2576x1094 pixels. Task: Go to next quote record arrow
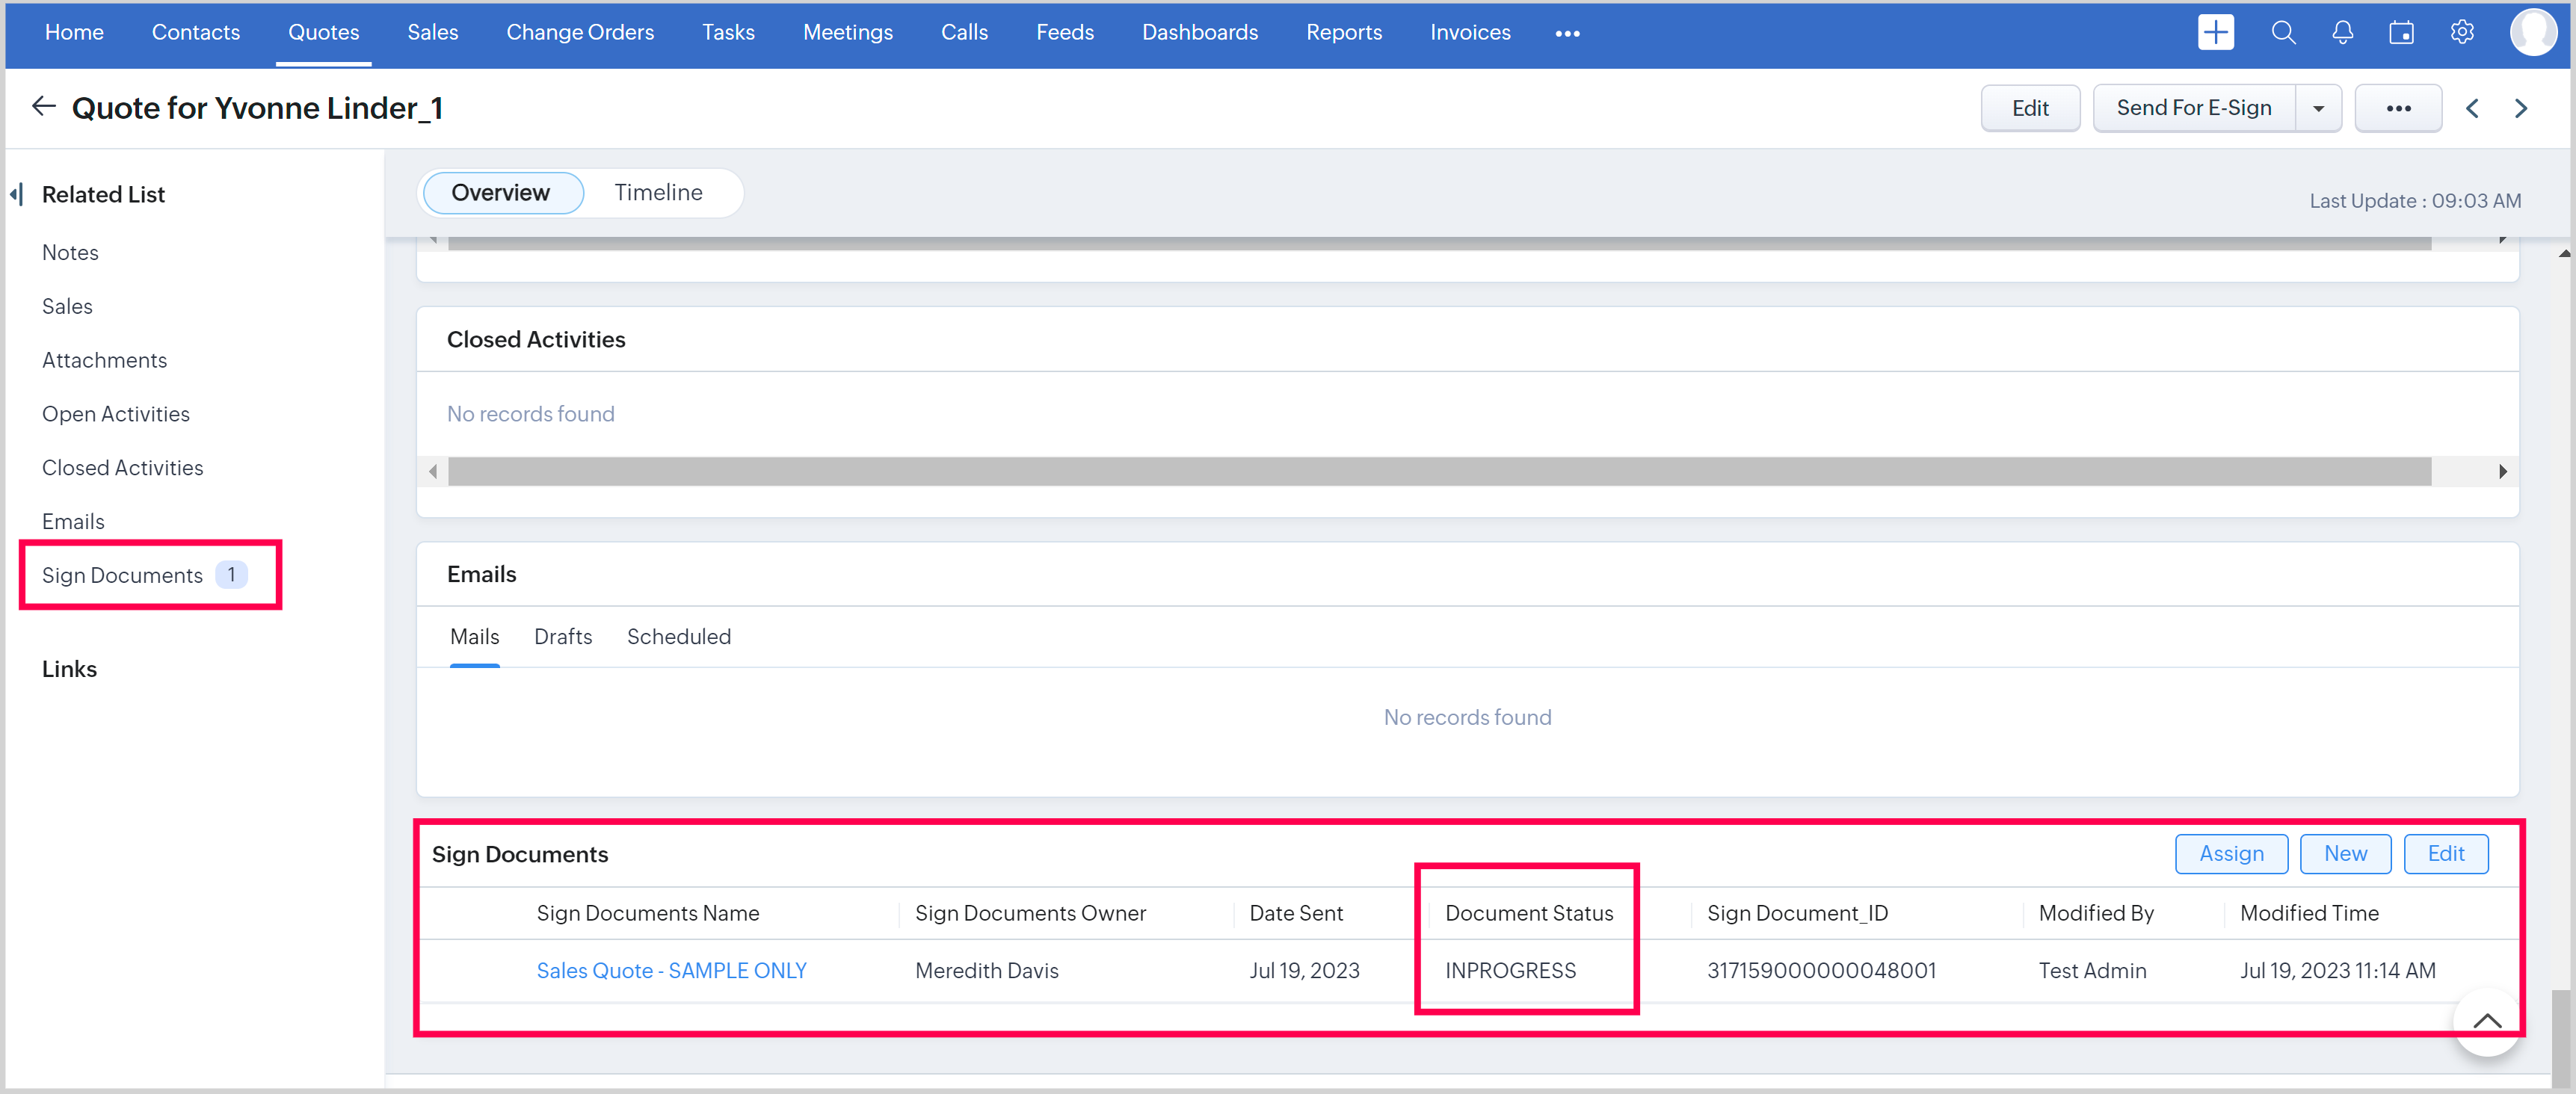tap(2520, 108)
